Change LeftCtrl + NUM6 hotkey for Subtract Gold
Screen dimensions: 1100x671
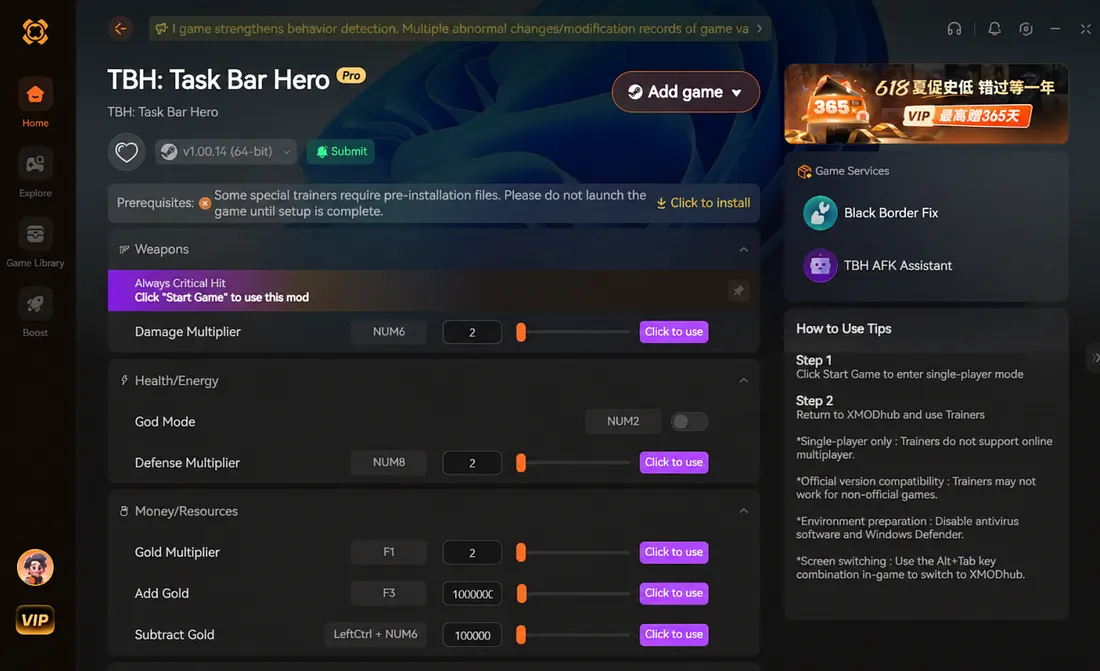point(375,635)
